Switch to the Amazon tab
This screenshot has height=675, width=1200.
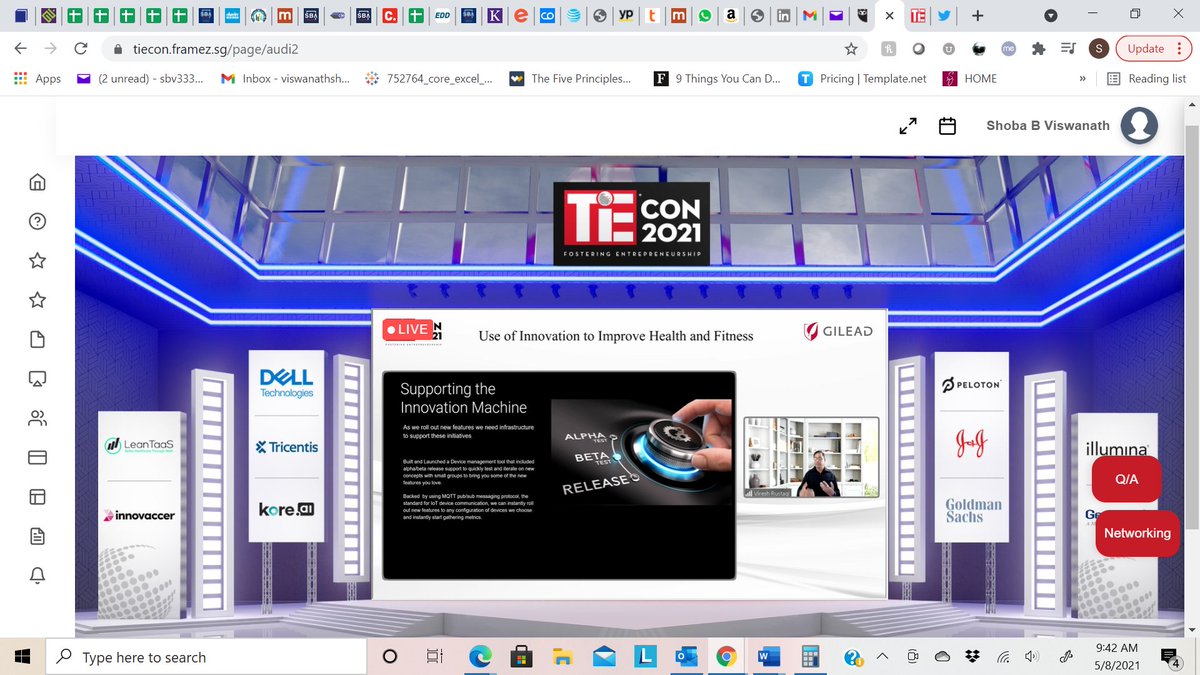(x=731, y=16)
